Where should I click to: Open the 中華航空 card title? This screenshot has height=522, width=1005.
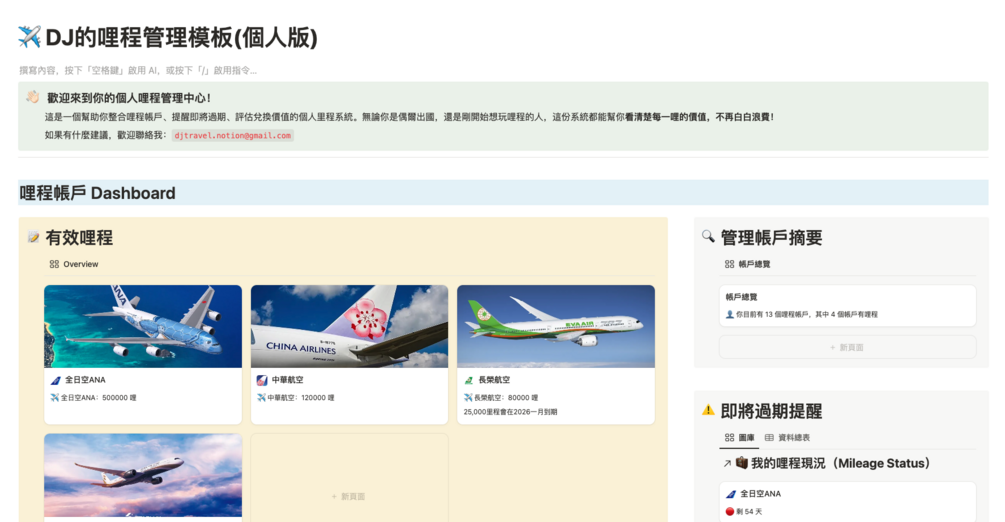pyautogui.click(x=287, y=380)
